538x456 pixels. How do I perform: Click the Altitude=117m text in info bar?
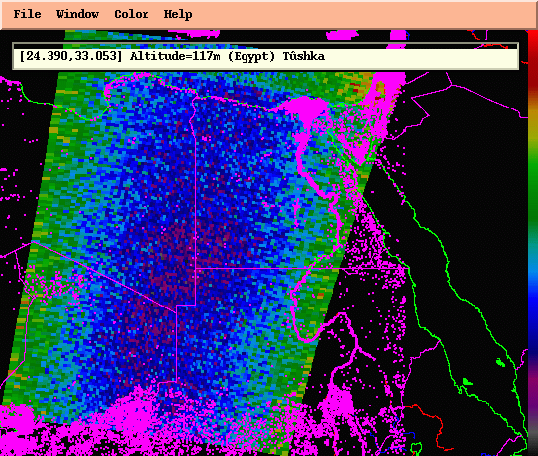pyautogui.click(x=175, y=56)
